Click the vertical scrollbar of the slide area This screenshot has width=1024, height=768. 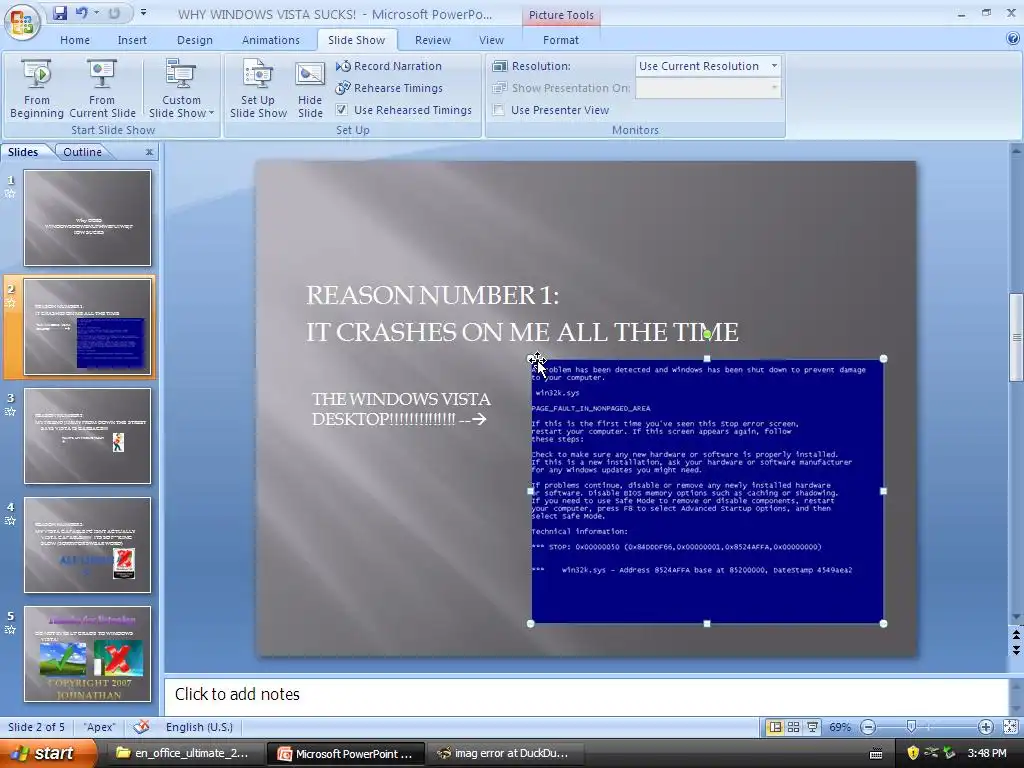(1016, 338)
